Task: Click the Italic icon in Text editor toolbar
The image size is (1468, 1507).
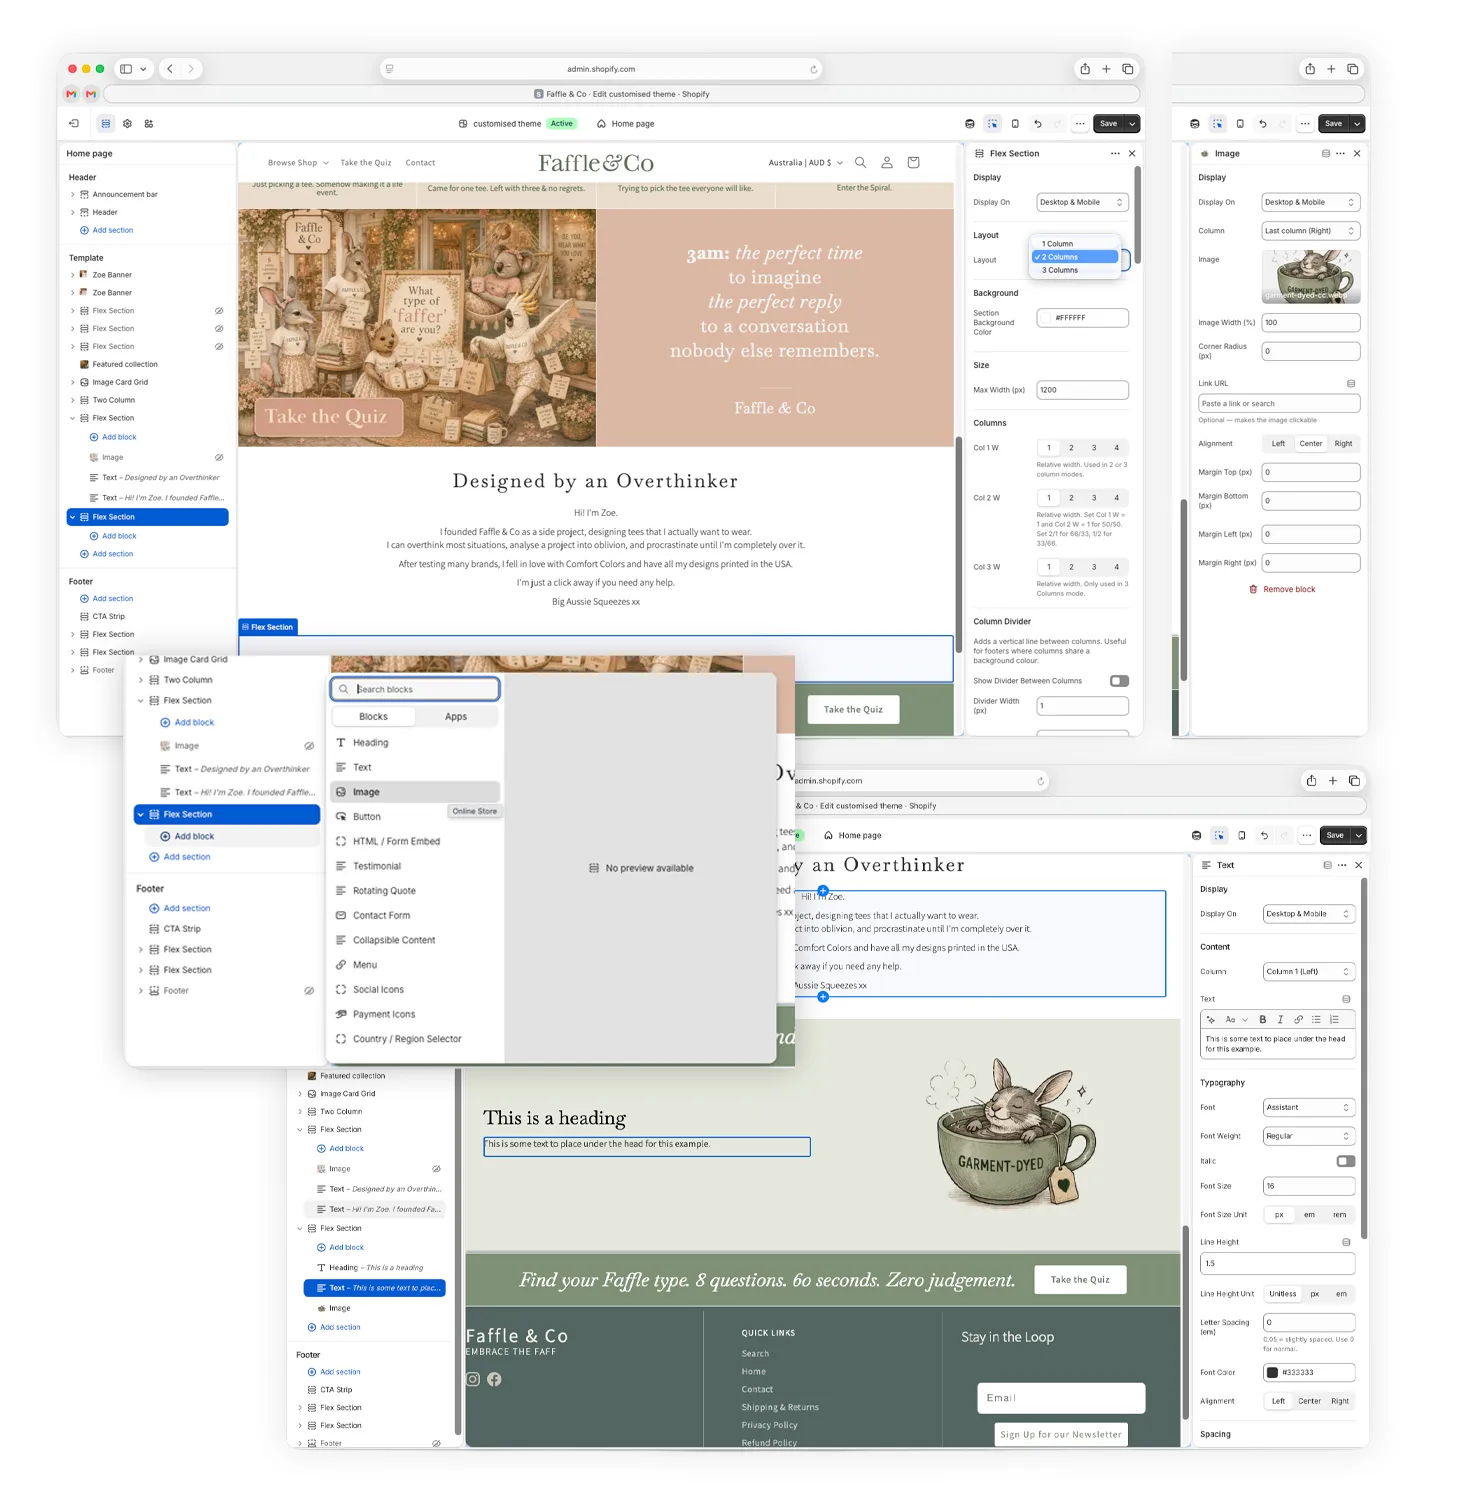Action: [x=1280, y=1020]
